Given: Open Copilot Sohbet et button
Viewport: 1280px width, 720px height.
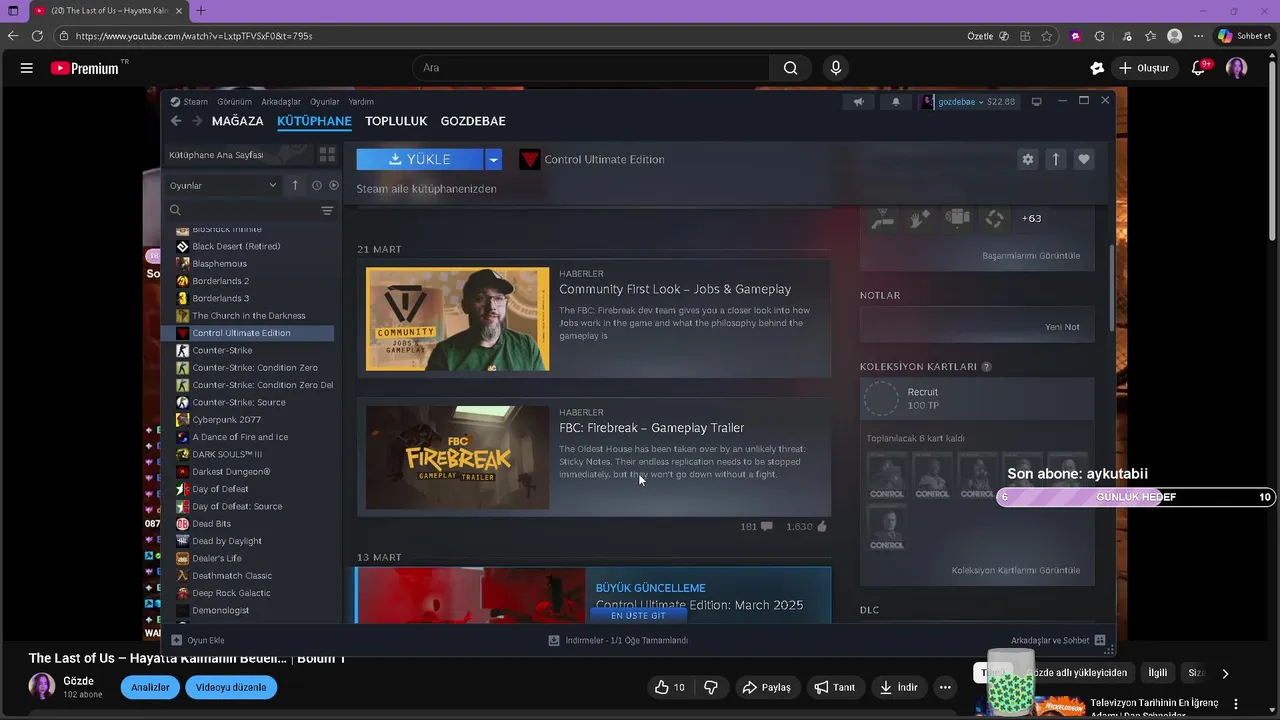Looking at the screenshot, I should tap(1244, 36).
